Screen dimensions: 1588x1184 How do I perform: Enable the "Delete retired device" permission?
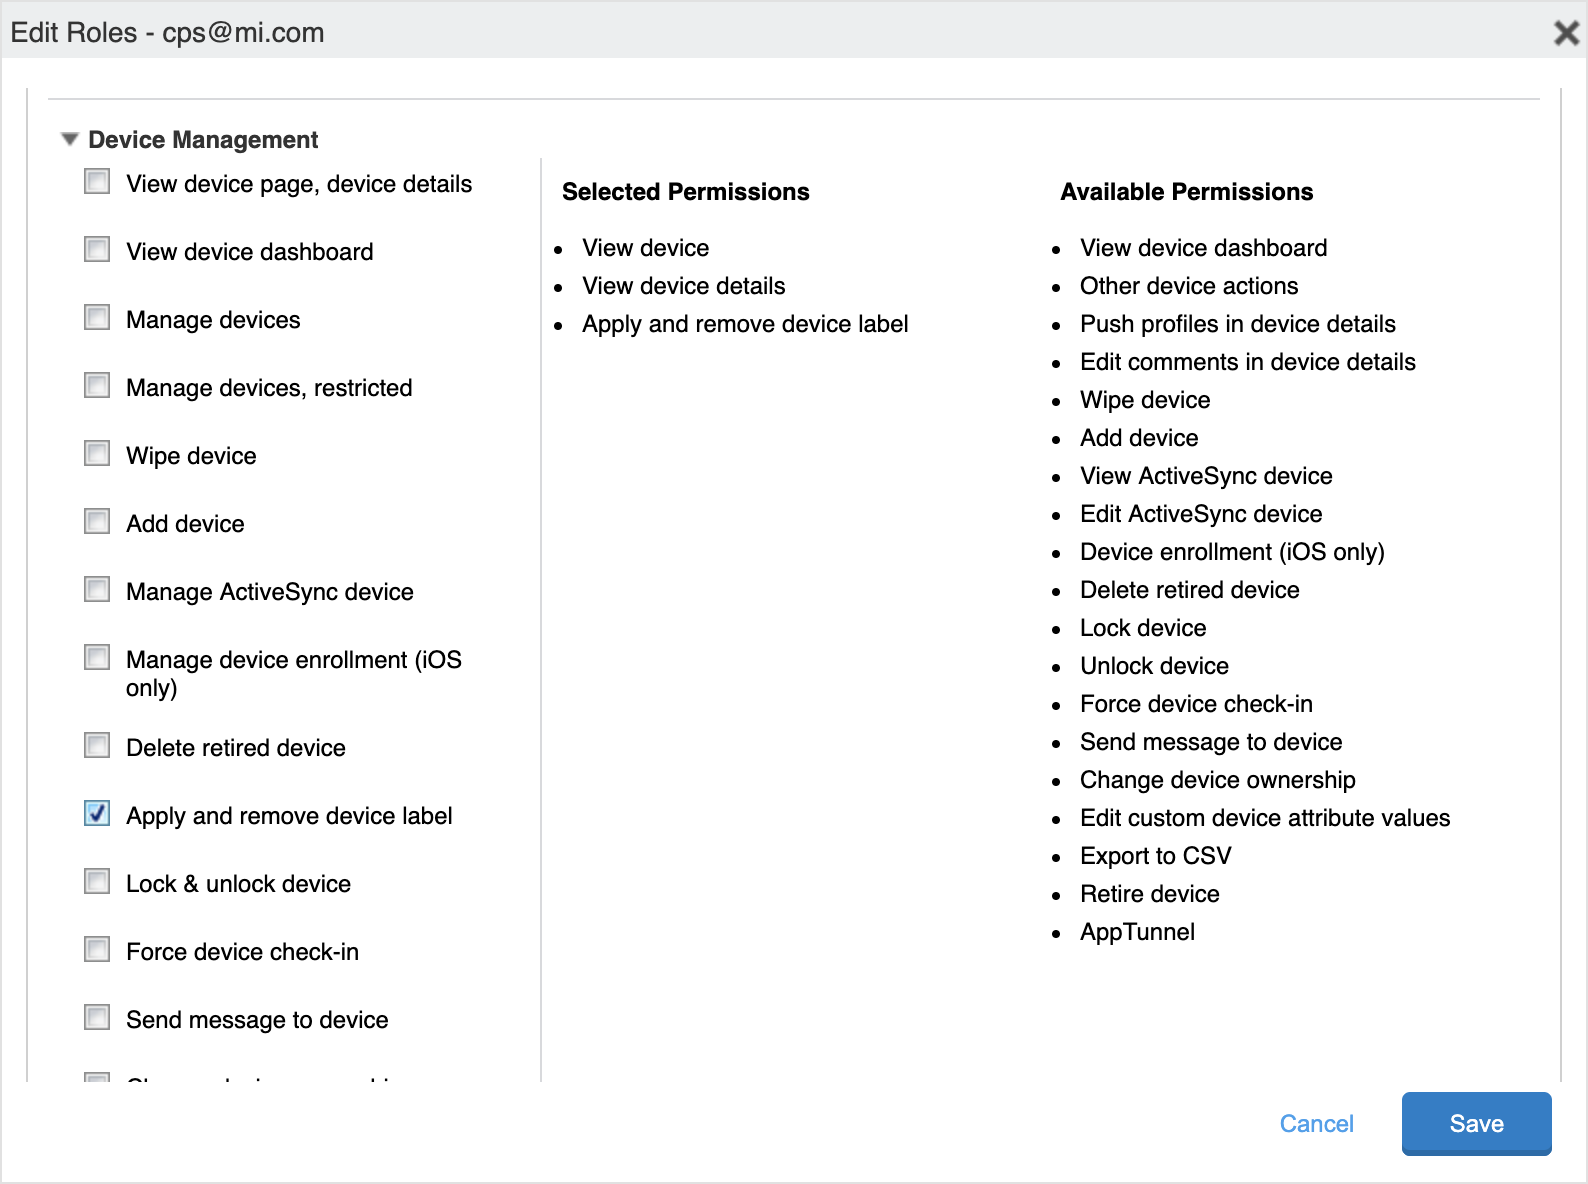pyautogui.click(x=96, y=745)
